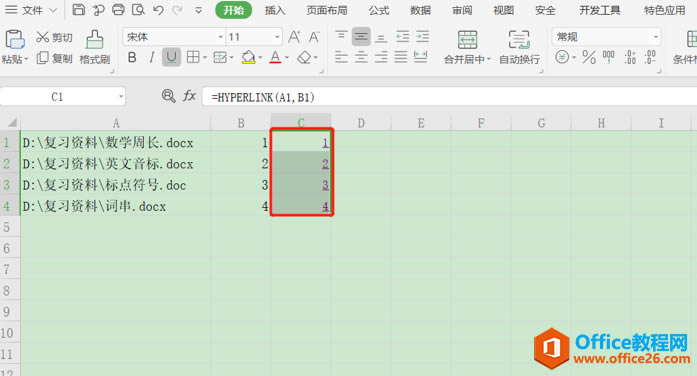Open Print Preview icon
Screen dimensions: 697x376
click(138, 10)
